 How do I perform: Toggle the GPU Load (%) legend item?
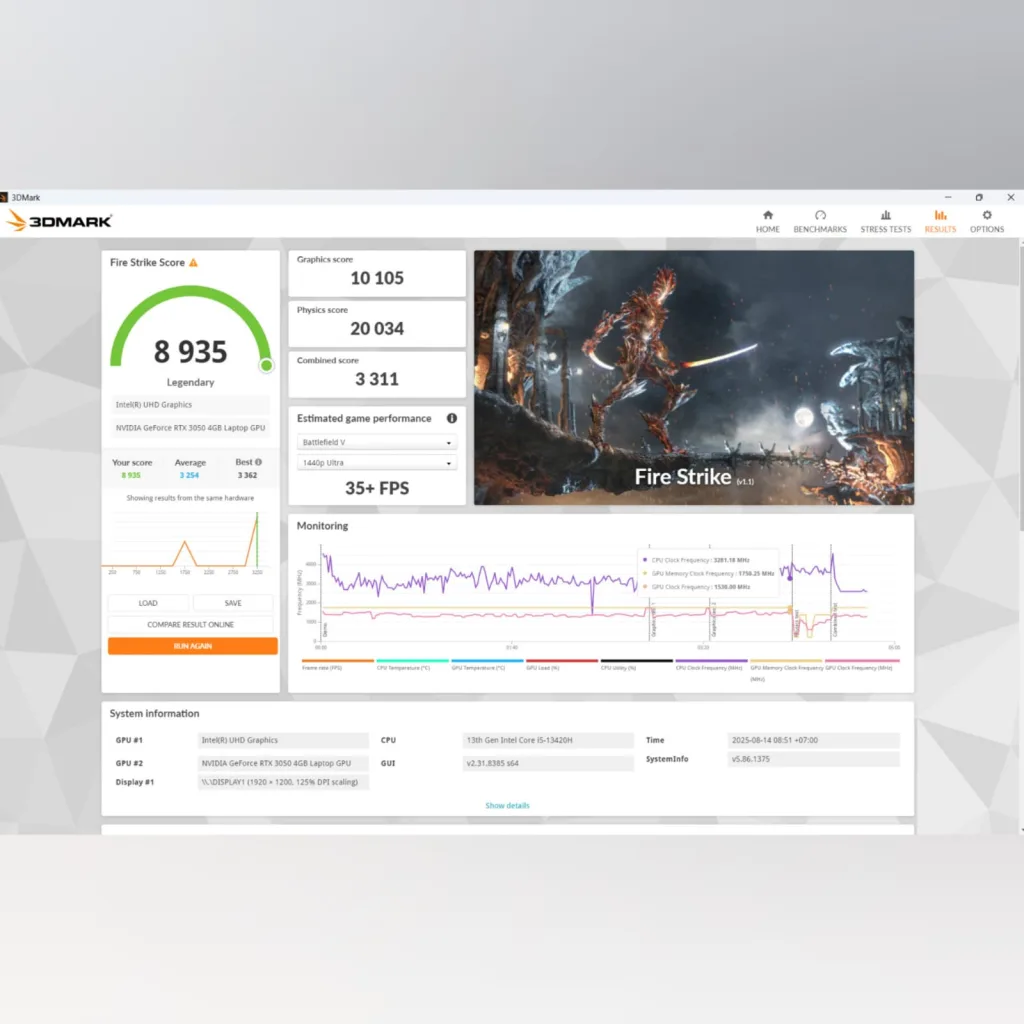tap(562, 664)
